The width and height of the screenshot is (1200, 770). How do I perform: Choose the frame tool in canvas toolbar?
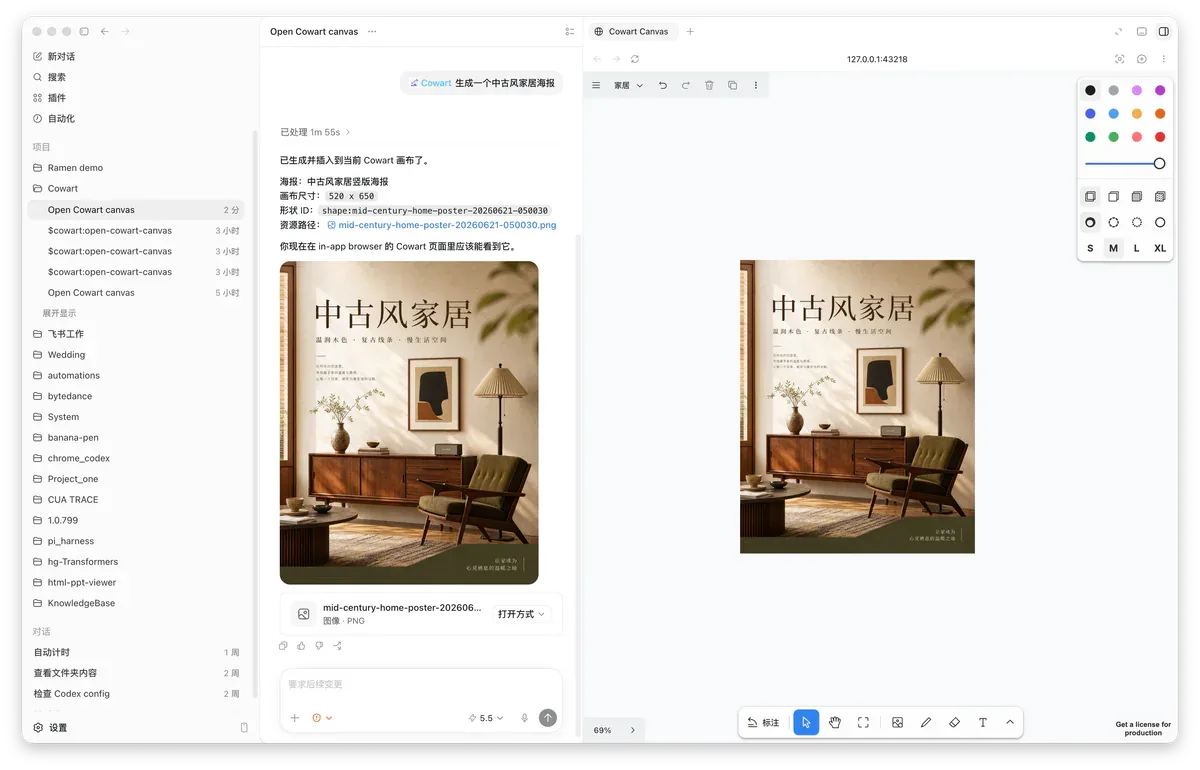point(863,722)
